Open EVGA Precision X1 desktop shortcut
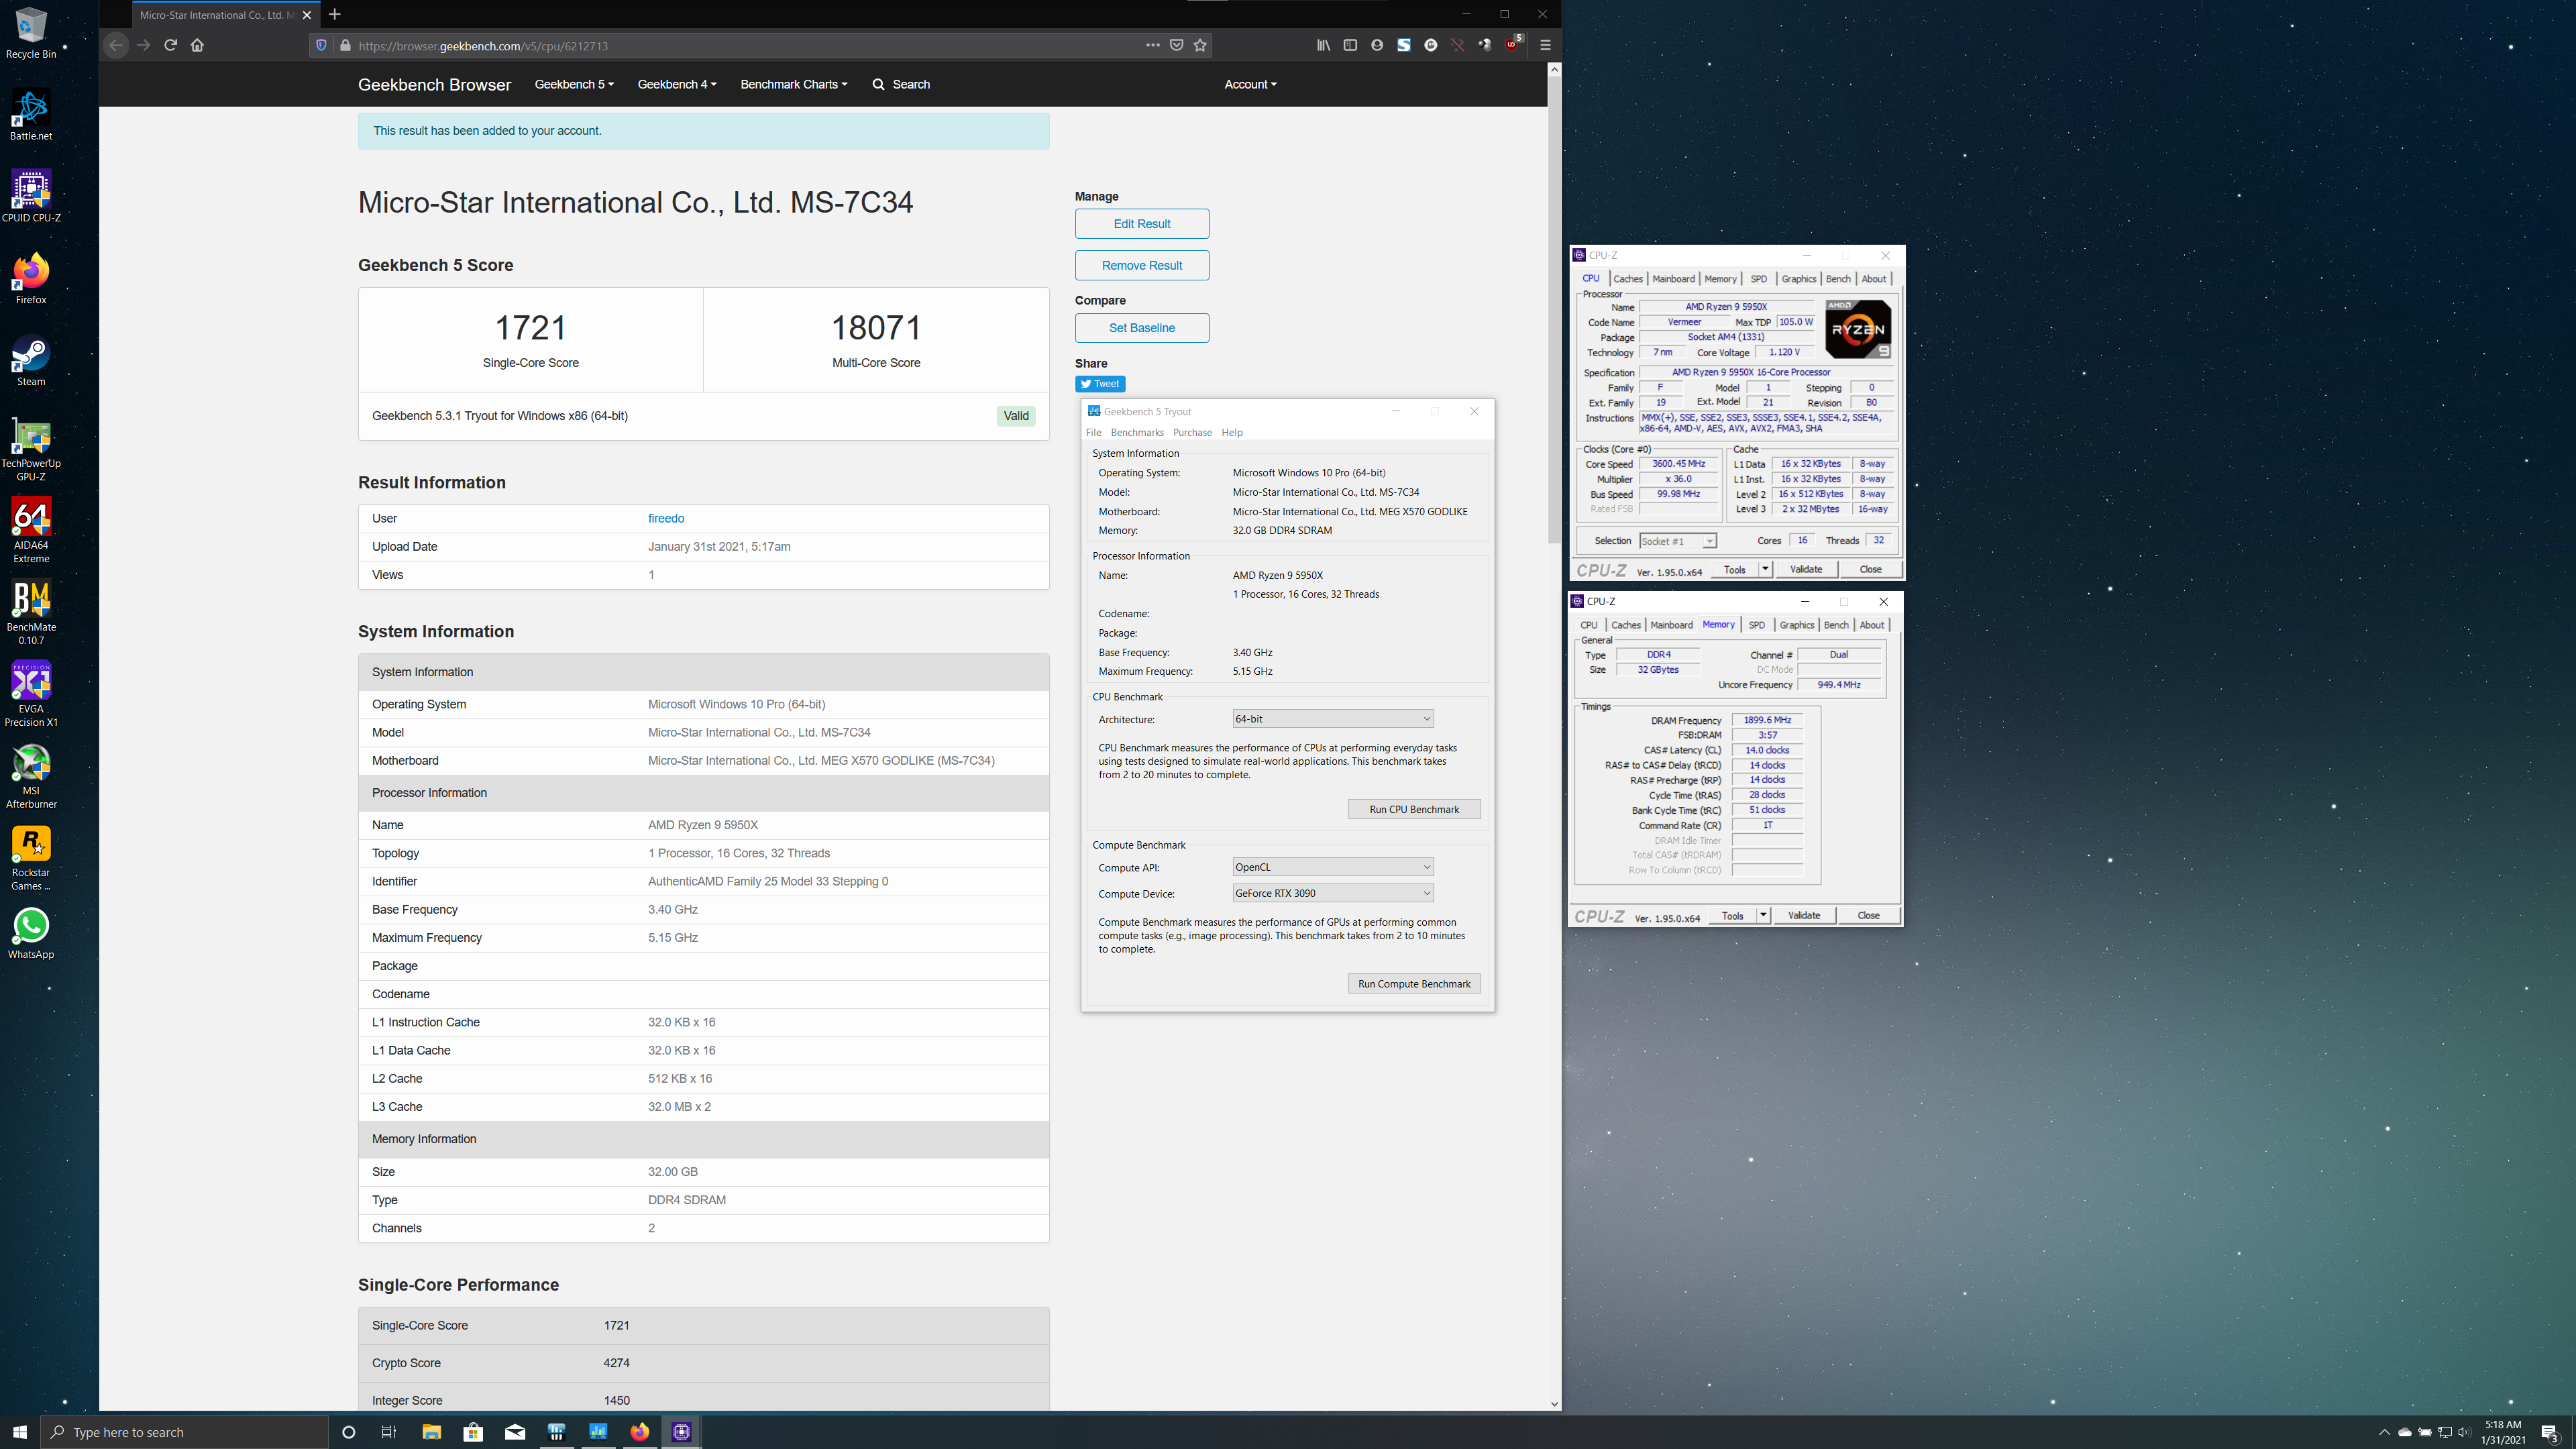 point(31,694)
